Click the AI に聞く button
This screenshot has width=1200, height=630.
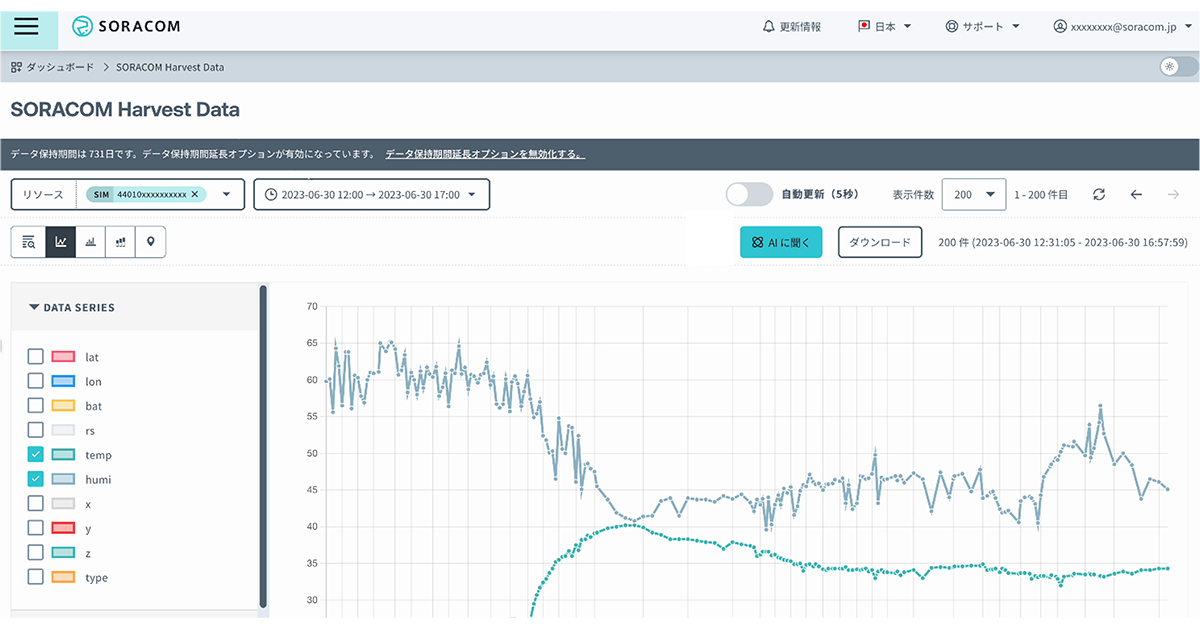click(780, 241)
